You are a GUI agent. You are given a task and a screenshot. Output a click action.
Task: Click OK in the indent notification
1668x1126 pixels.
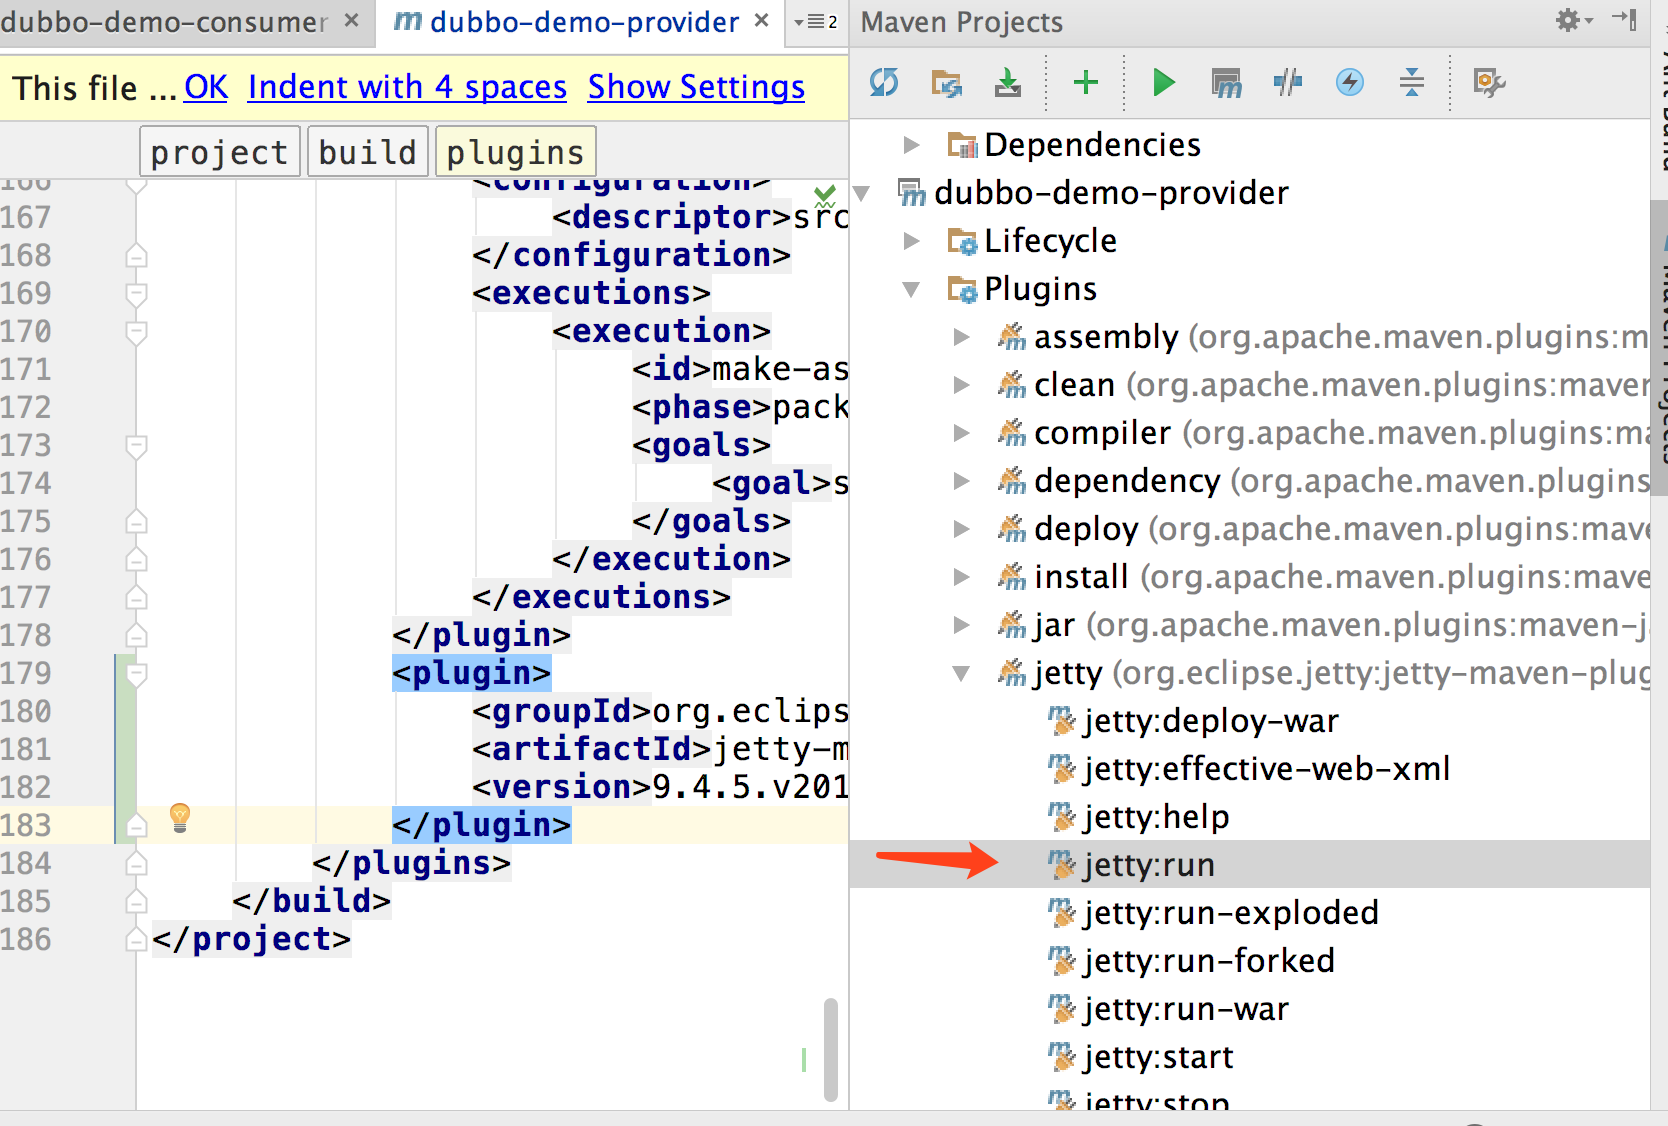tap(206, 87)
